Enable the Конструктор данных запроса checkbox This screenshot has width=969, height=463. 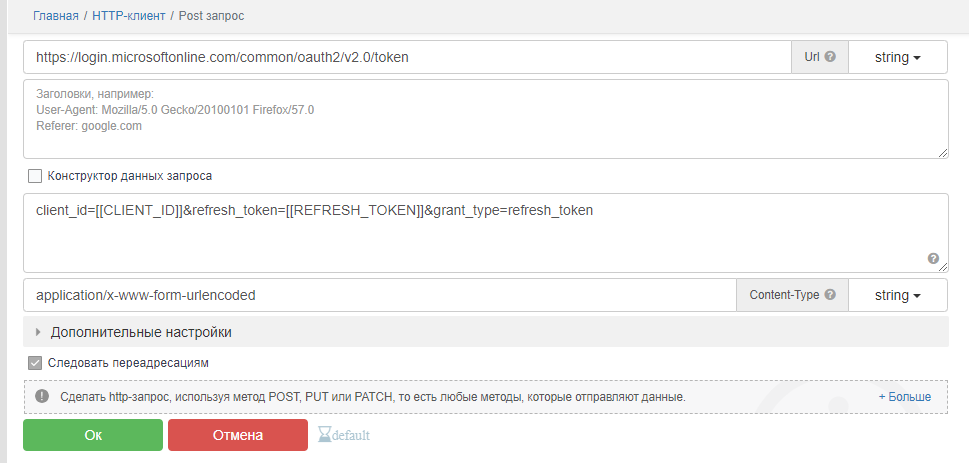click(x=36, y=176)
